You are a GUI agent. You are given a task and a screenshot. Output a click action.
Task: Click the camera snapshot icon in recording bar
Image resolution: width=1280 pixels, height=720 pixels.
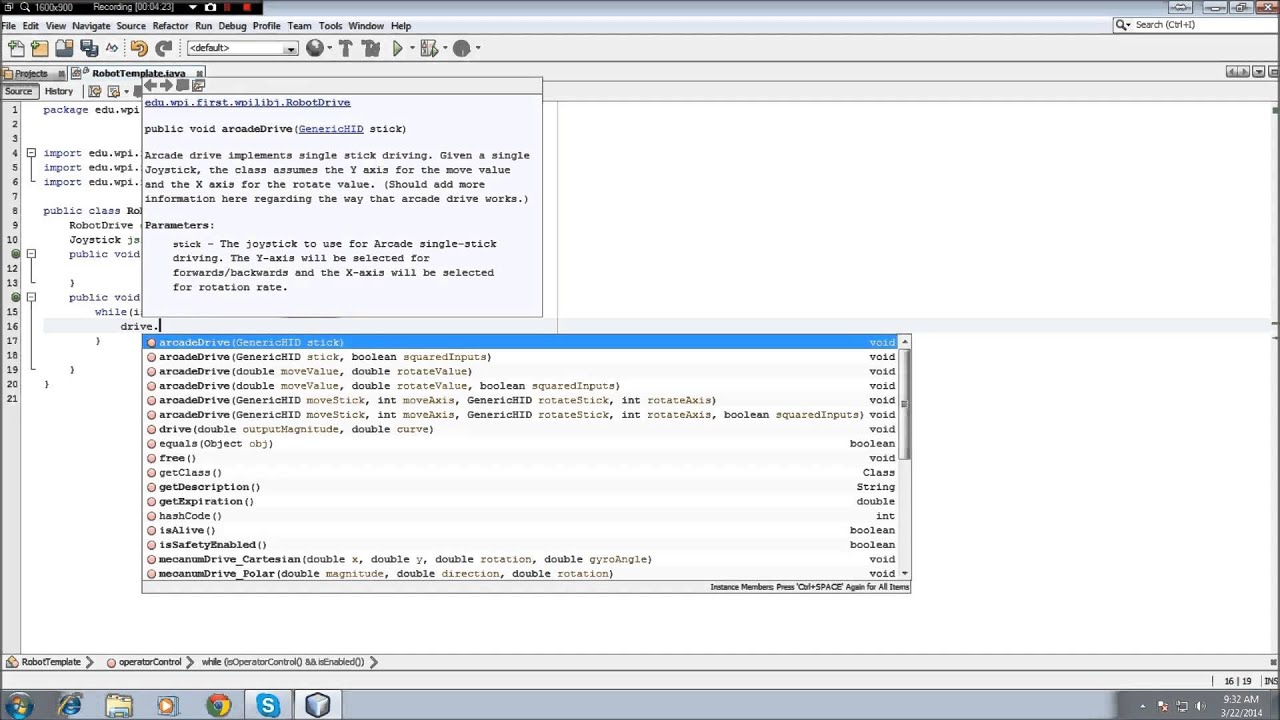[210, 7]
